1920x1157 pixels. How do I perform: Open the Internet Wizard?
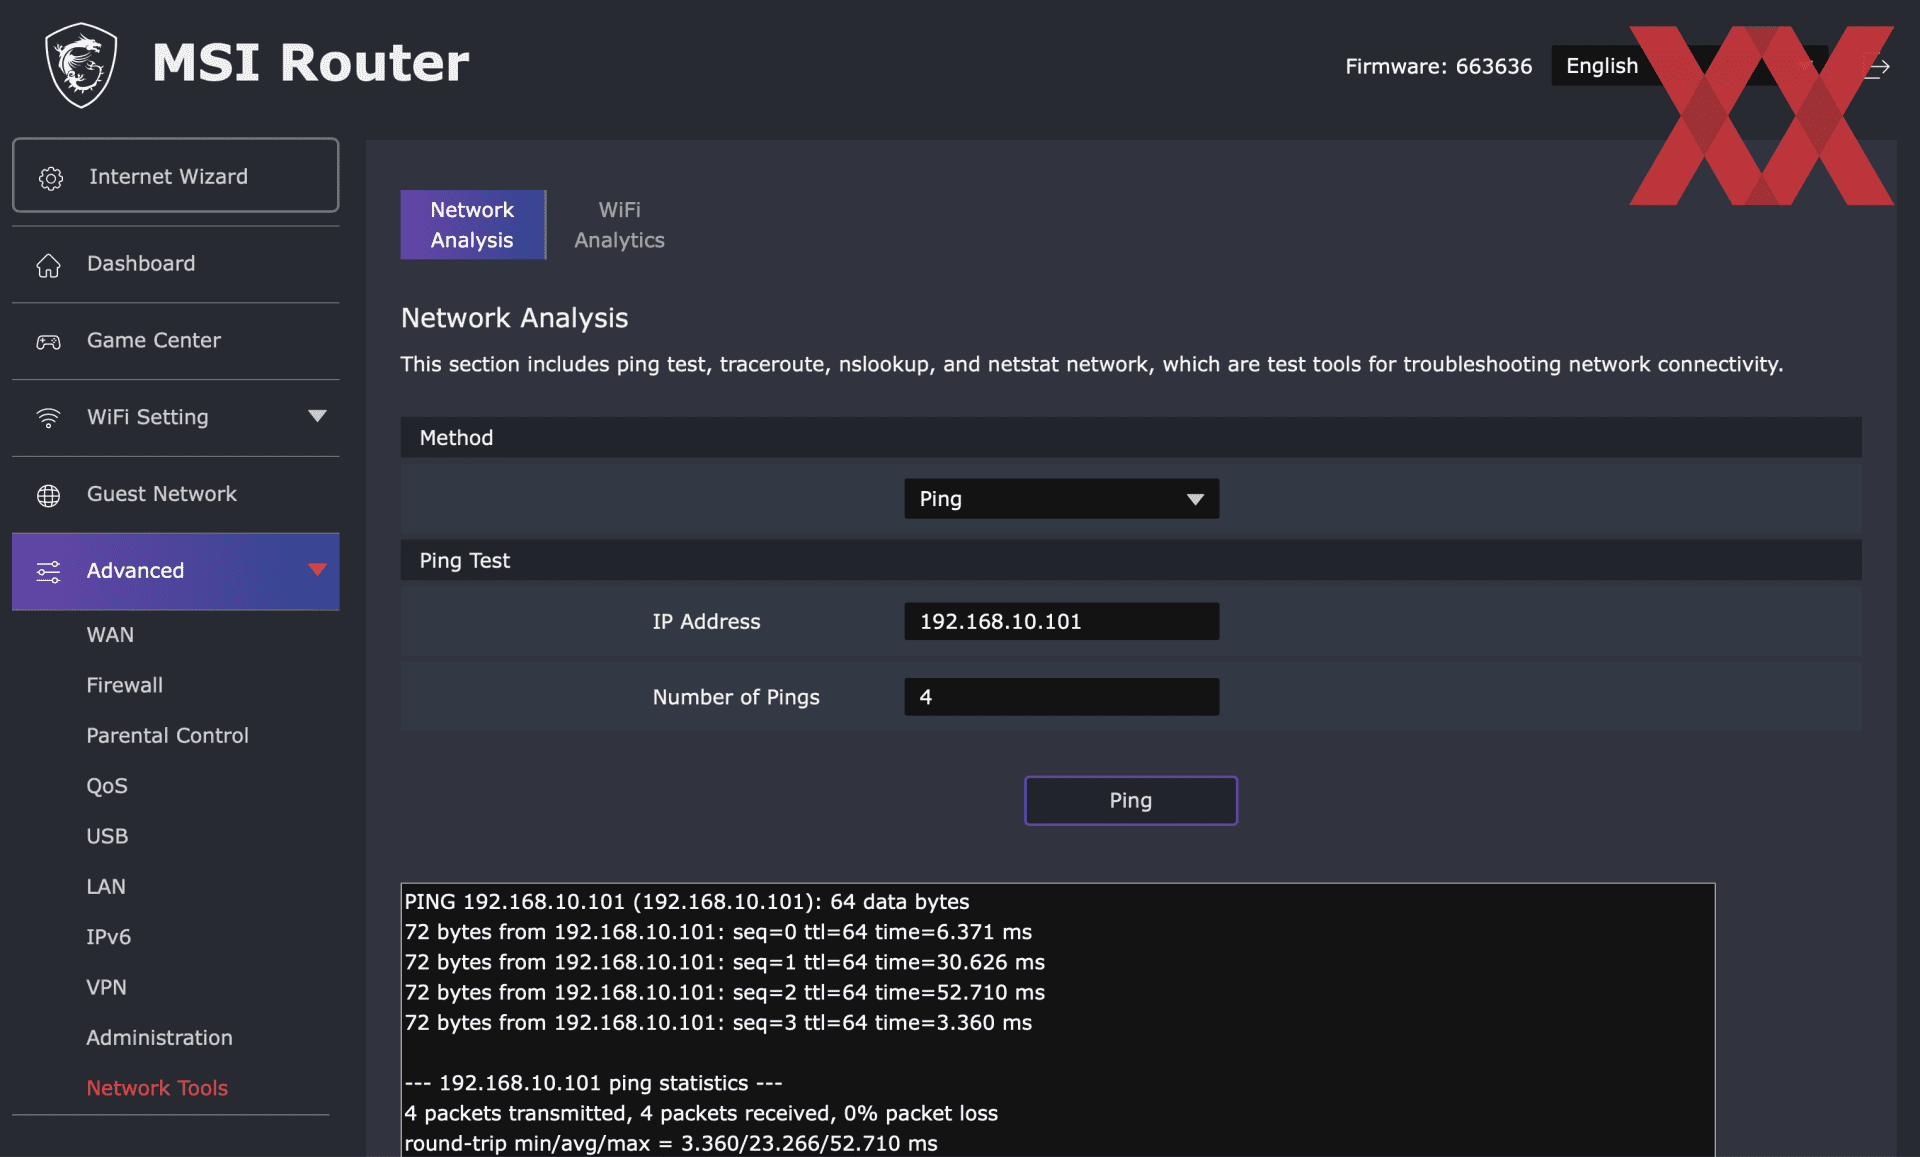(175, 175)
